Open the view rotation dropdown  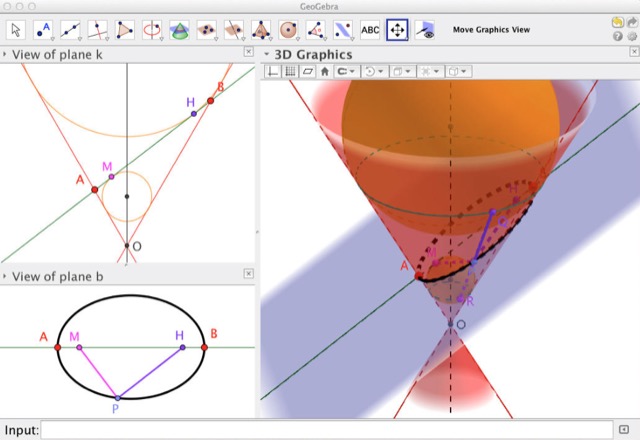(x=376, y=72)
